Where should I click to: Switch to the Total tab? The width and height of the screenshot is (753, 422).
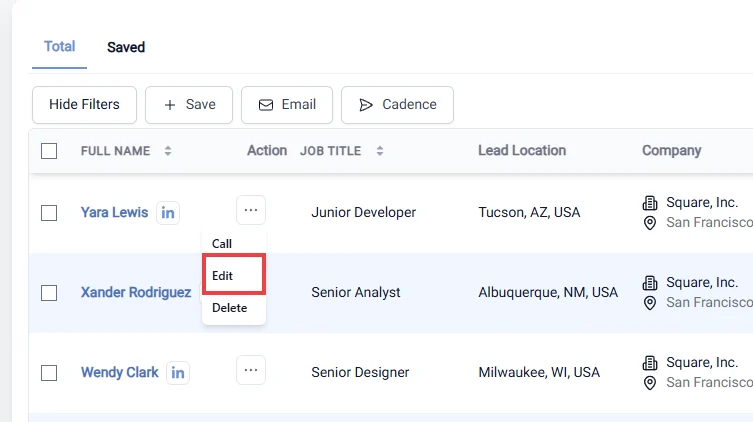click(60, 47)
